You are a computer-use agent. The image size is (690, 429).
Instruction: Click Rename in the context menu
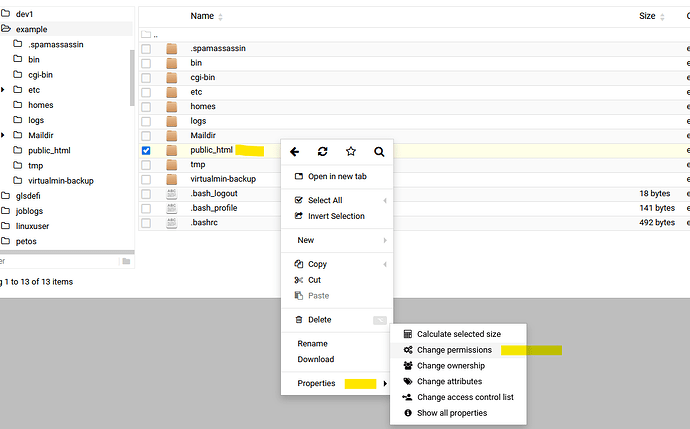click(x=312, y=344)
